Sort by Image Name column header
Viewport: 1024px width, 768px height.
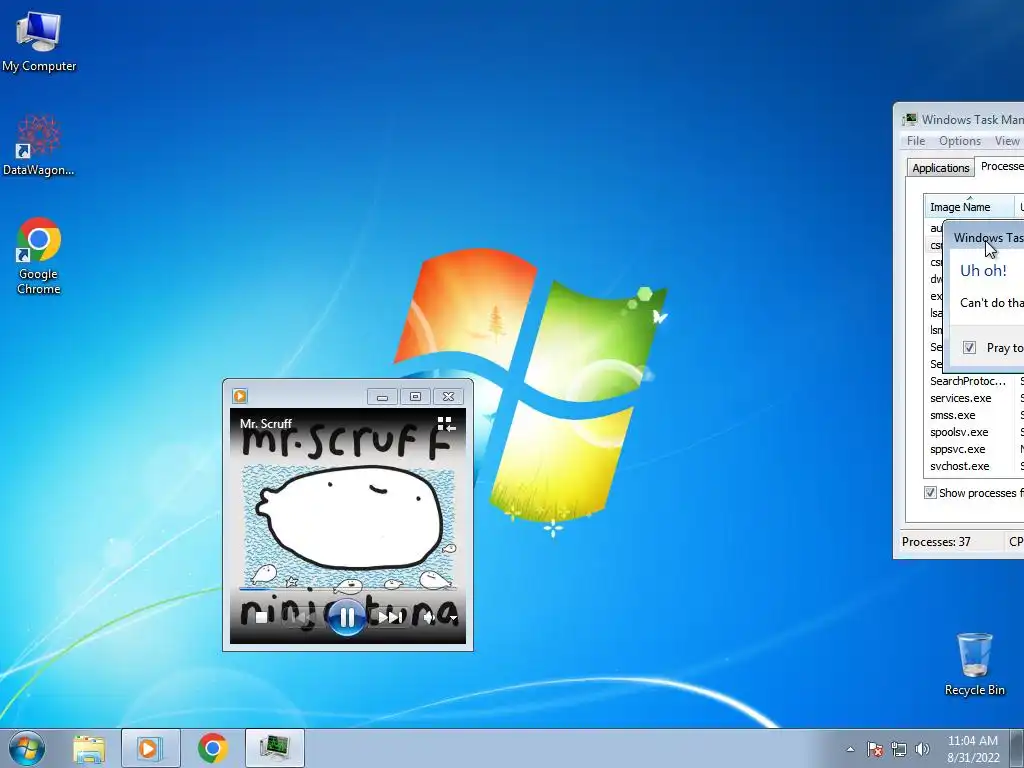(969, 207)
